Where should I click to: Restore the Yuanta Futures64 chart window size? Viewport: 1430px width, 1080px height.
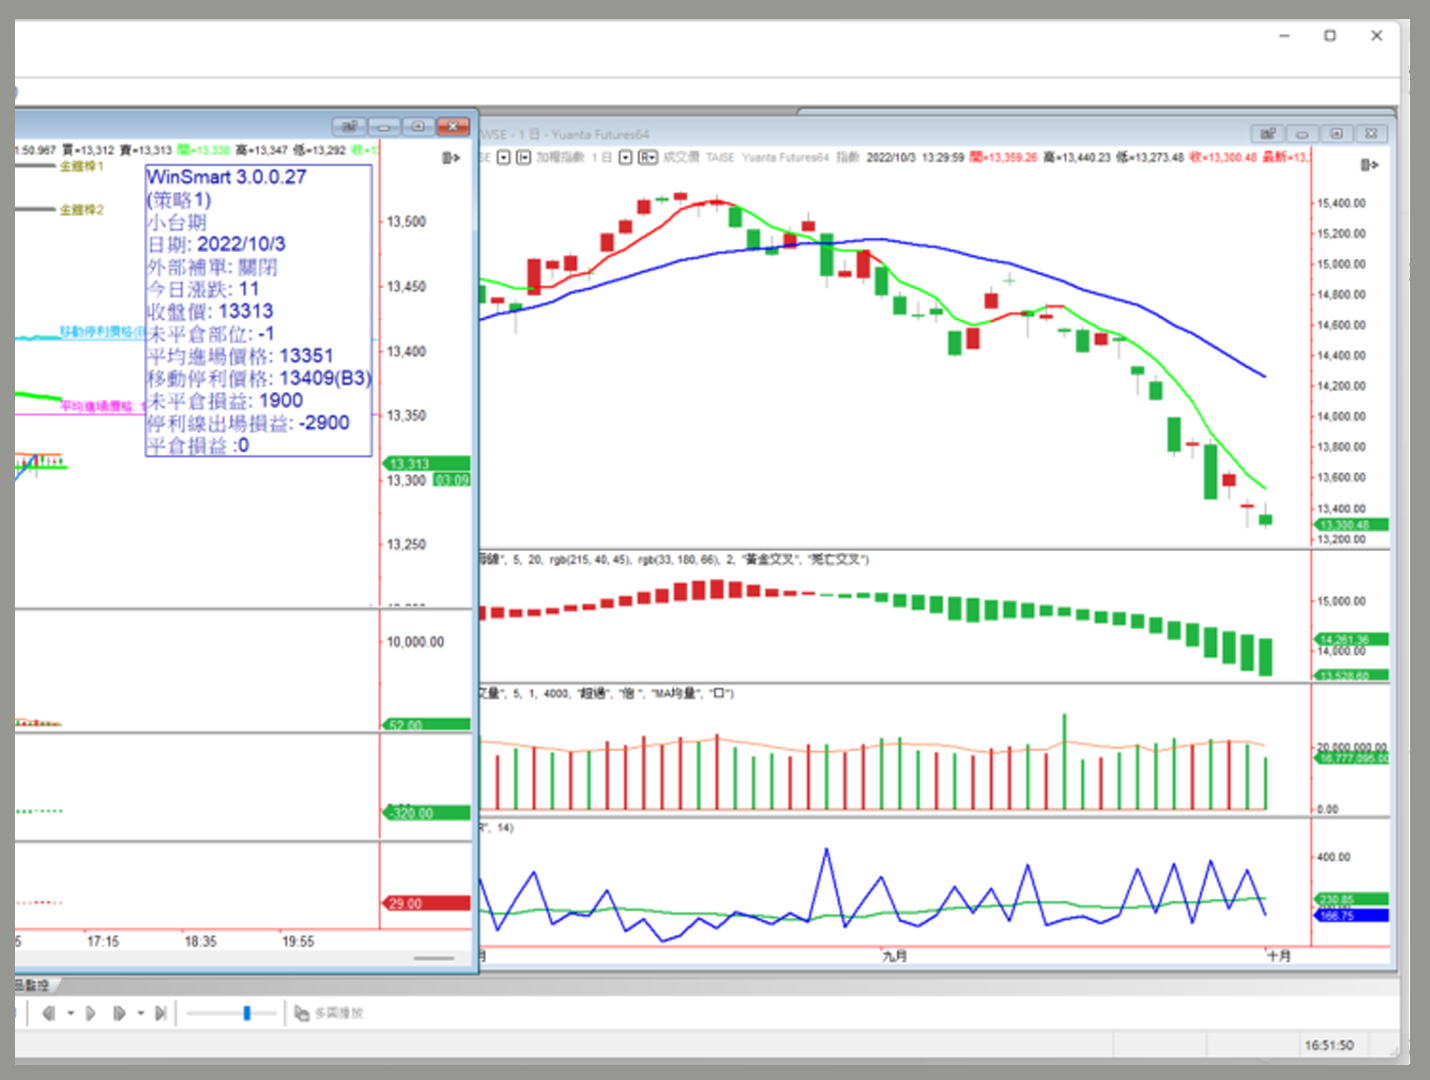(x=1337, y=134)
